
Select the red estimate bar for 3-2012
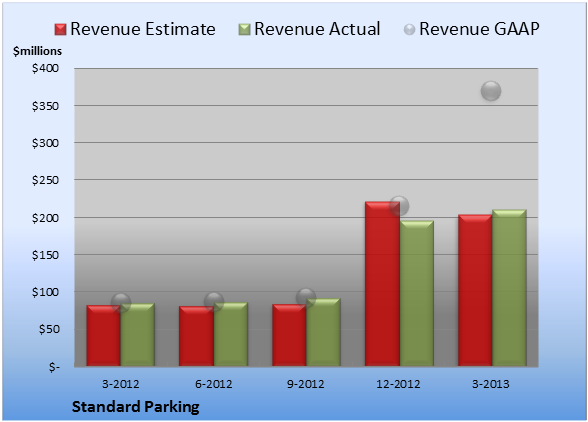click(x=104, y=336)
